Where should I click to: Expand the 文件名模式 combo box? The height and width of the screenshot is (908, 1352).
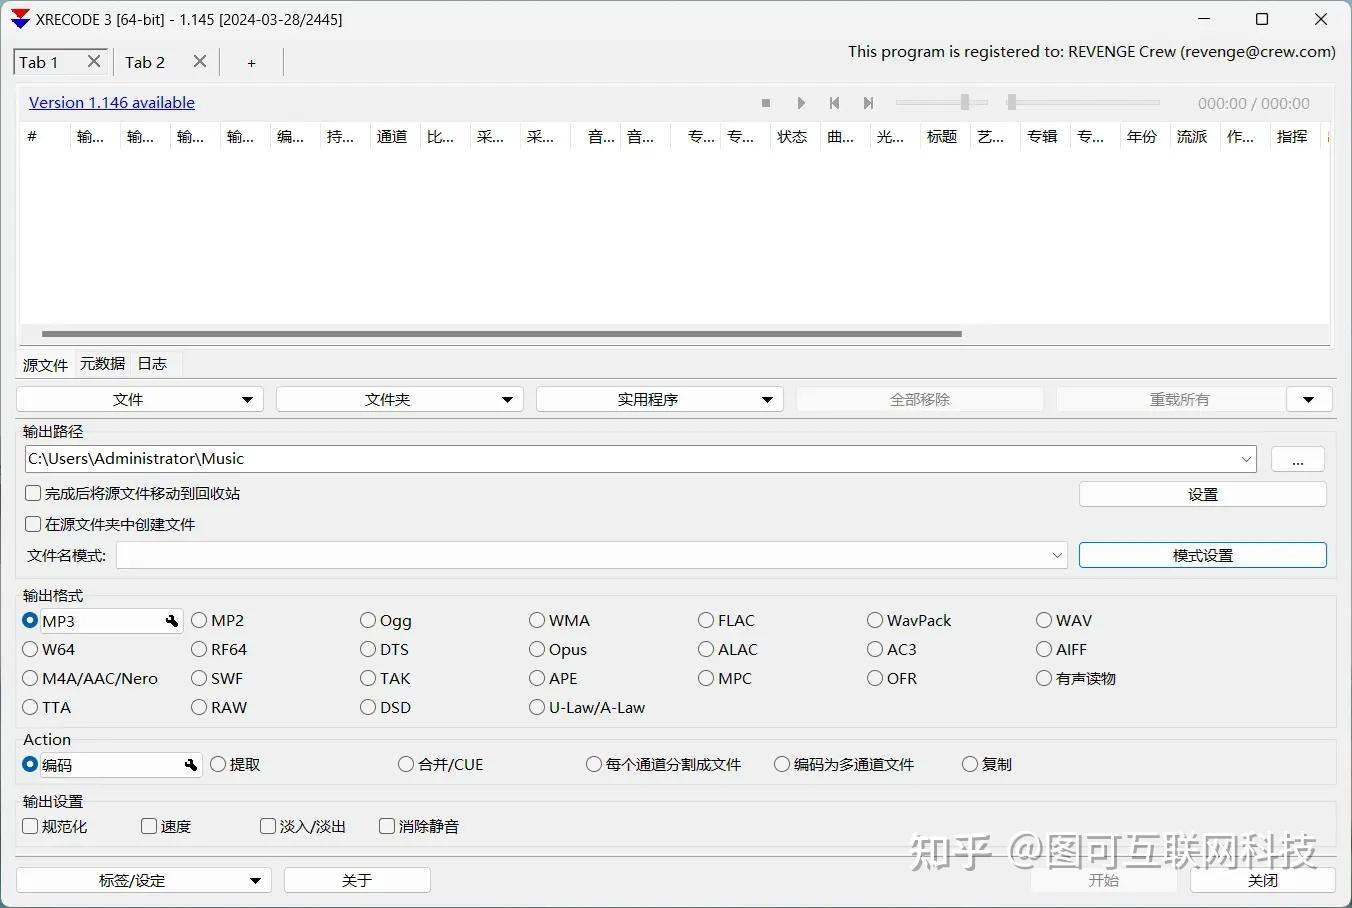[x=1057, y=555]
